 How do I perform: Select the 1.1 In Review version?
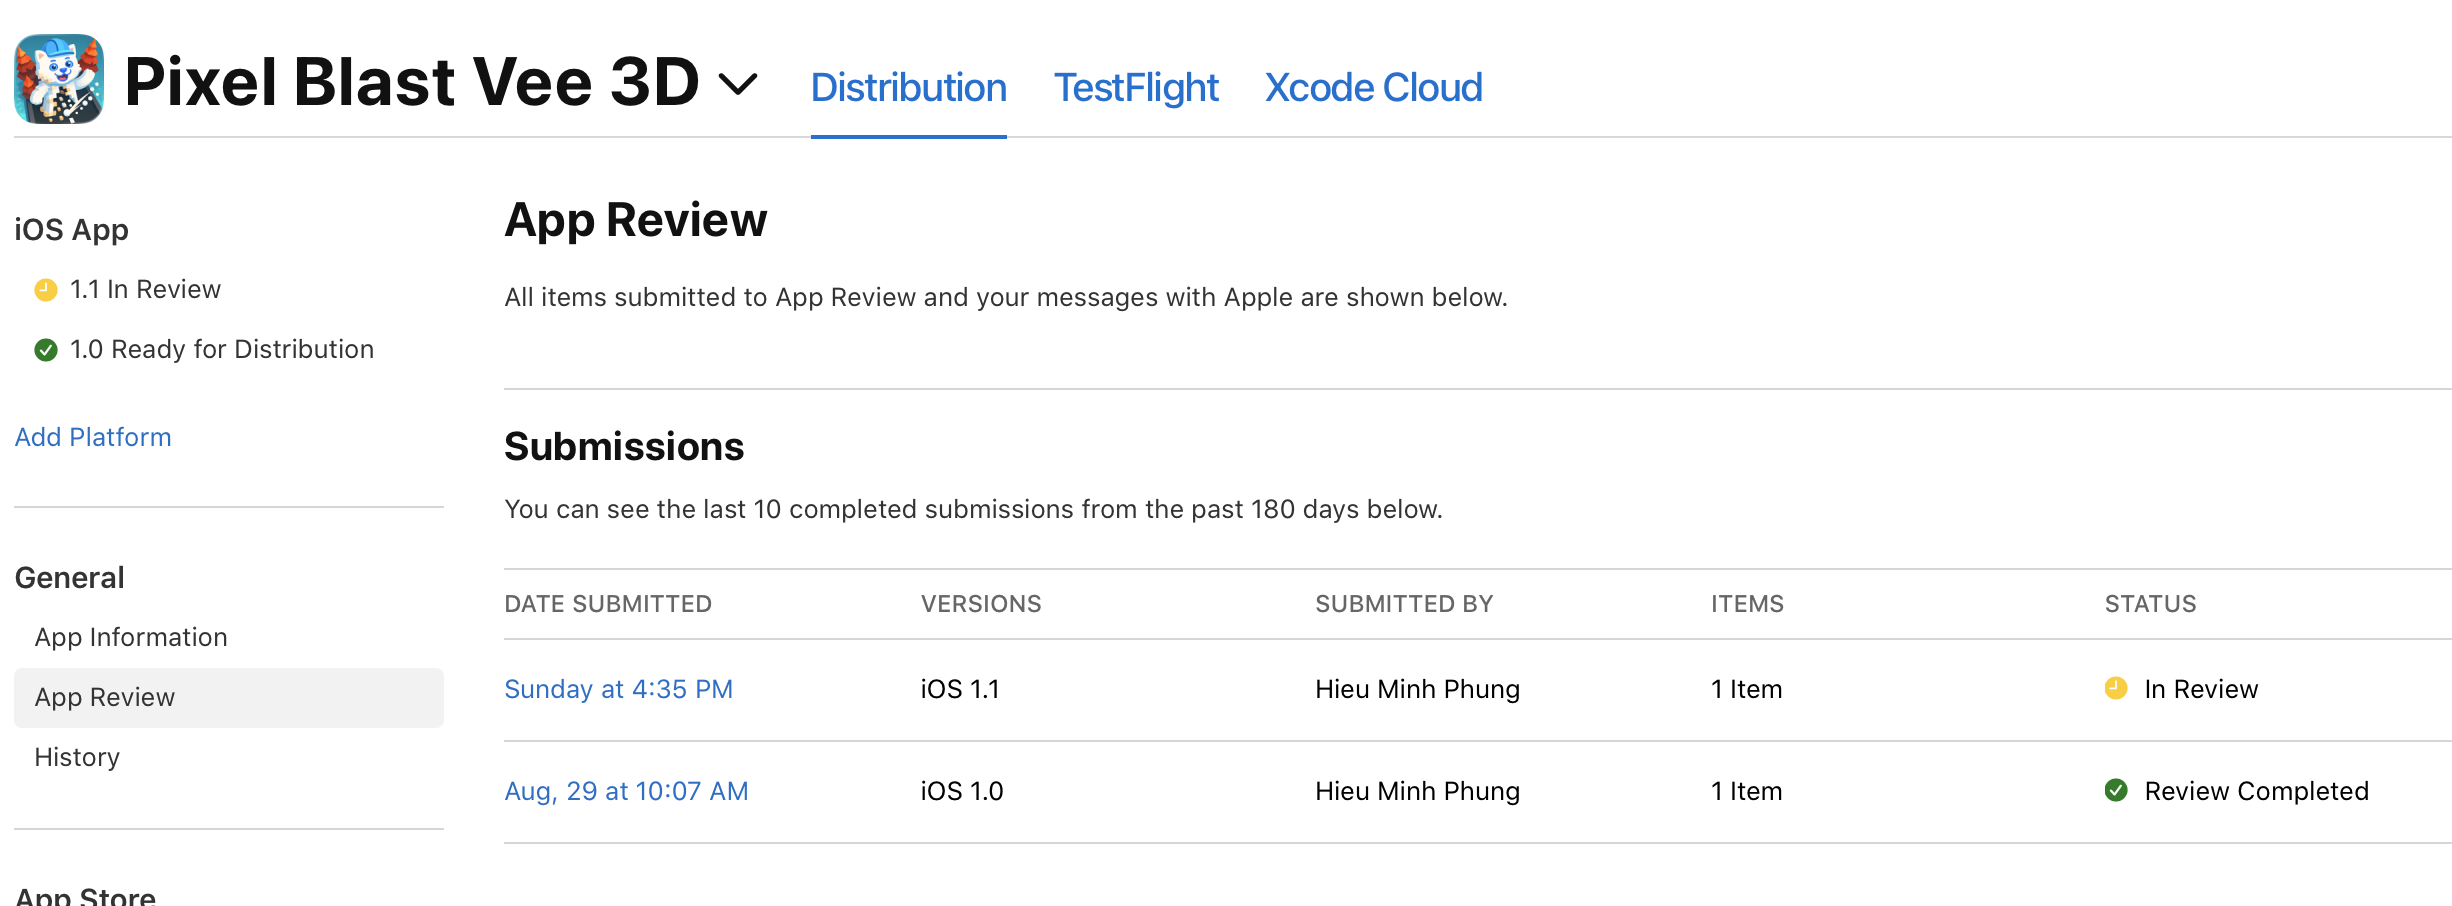point(145,290)
